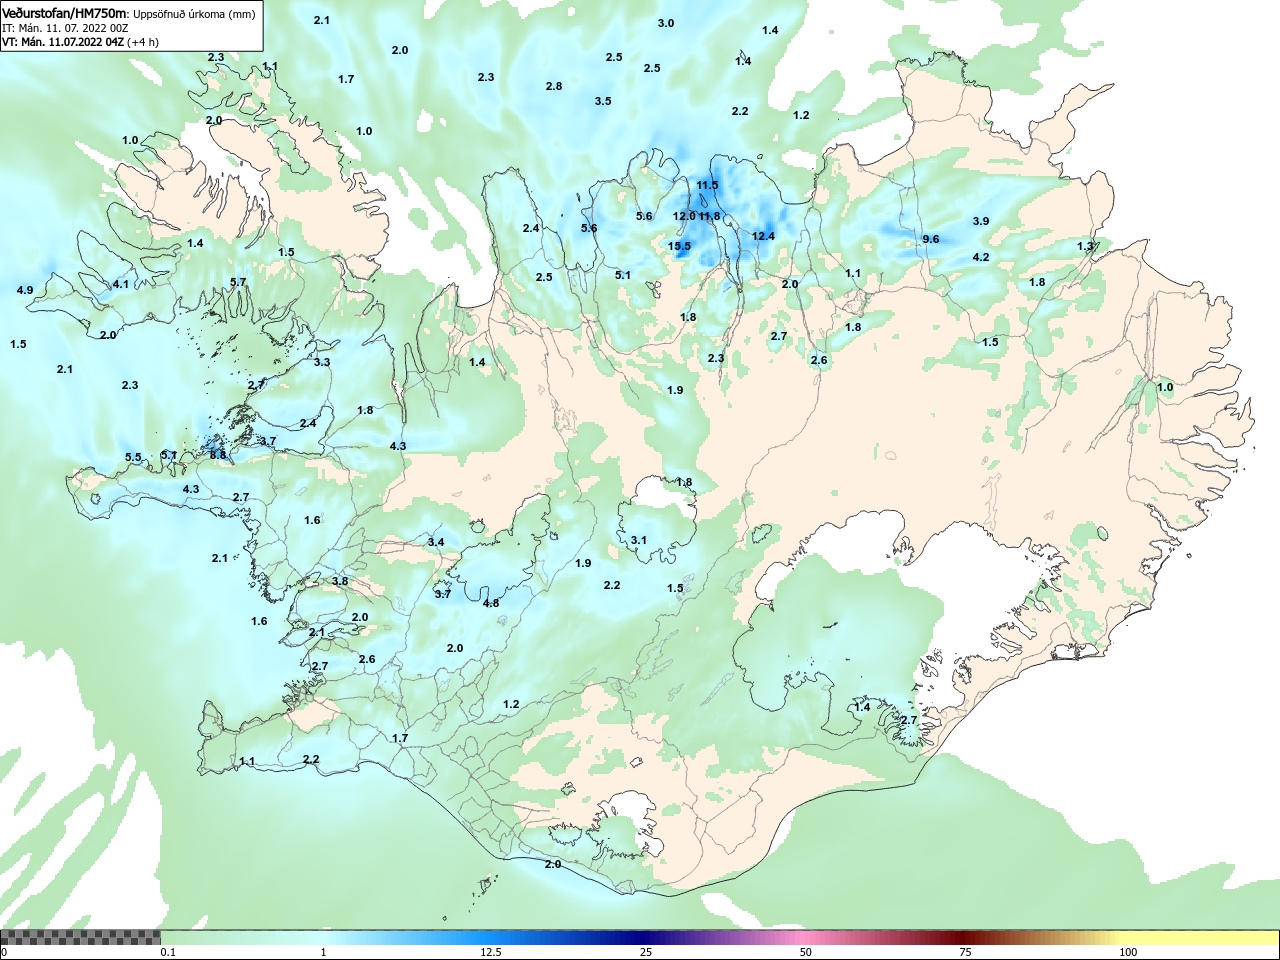The width and height of the screenshot is (1280, 960).
Task: Click the 'VT: Mán. 11.07.2022 04Z' valid-time line
Action: [x=62, y=42]
